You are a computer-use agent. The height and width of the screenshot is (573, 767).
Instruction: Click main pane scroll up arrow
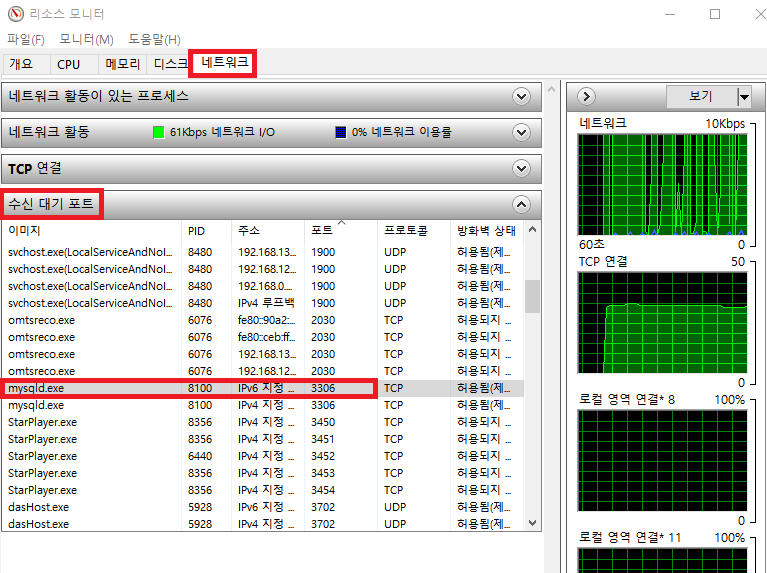pyautogui.click(x=551, y=89)
